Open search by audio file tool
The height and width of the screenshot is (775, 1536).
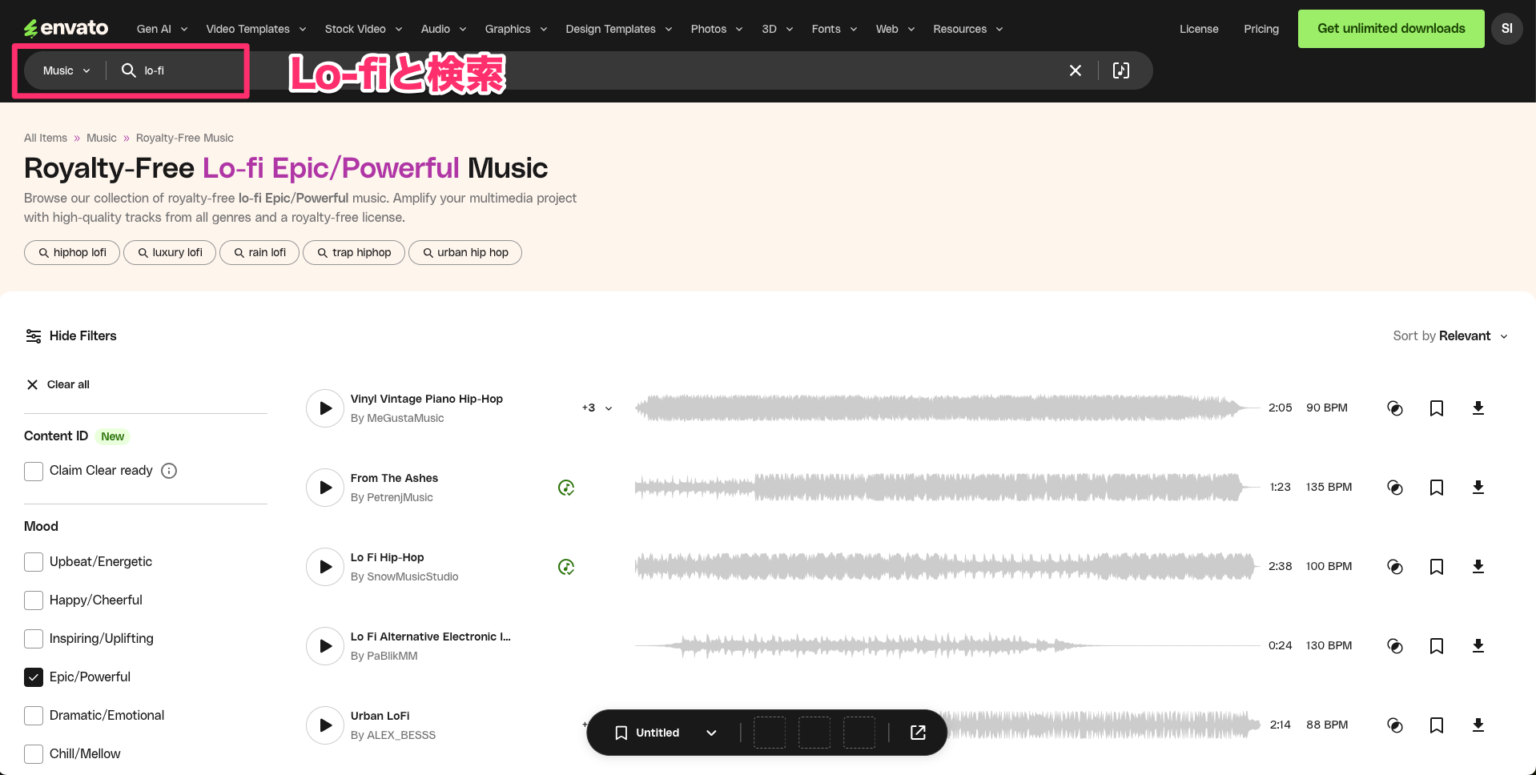pos(1120,70)
